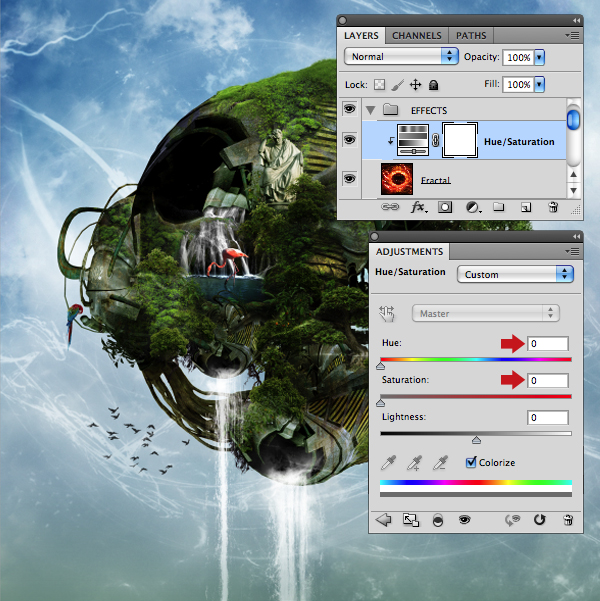Select the Hue/Saturation layer name
The height and width of the screenshot is (601, 600).
(x=519, y=142)
